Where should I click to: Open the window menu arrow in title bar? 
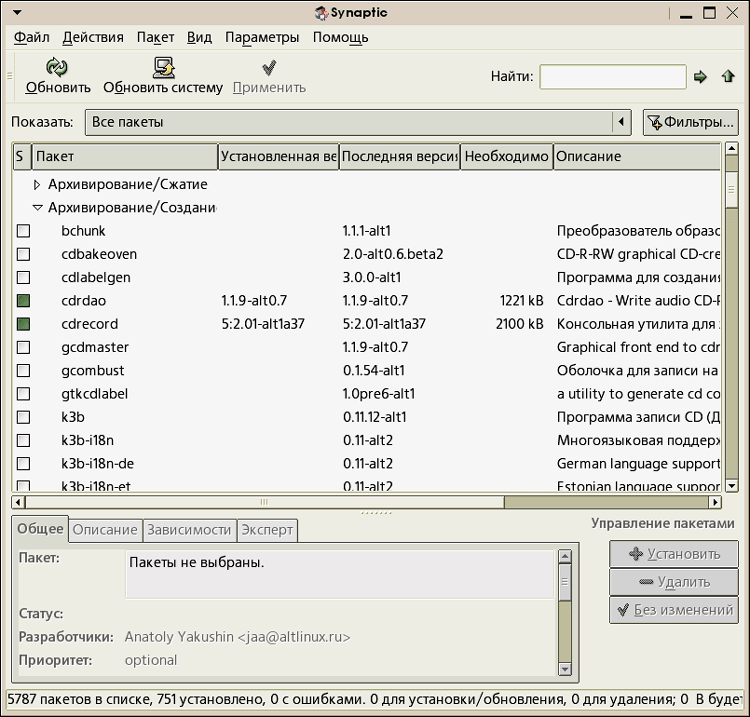17,12
